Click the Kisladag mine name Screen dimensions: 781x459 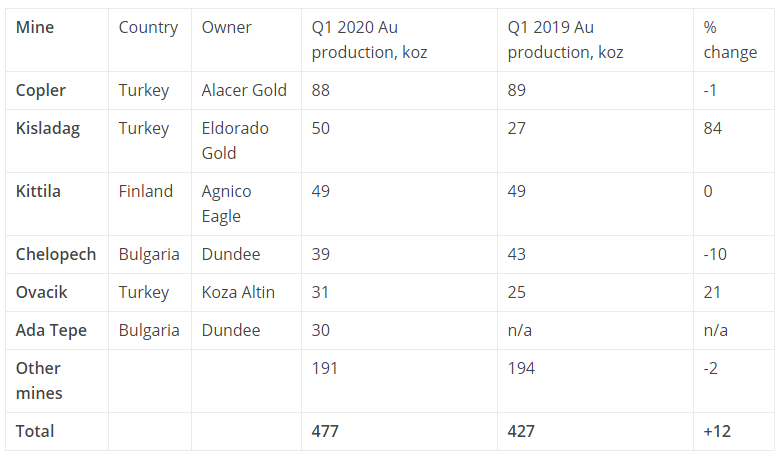[49, 128]
